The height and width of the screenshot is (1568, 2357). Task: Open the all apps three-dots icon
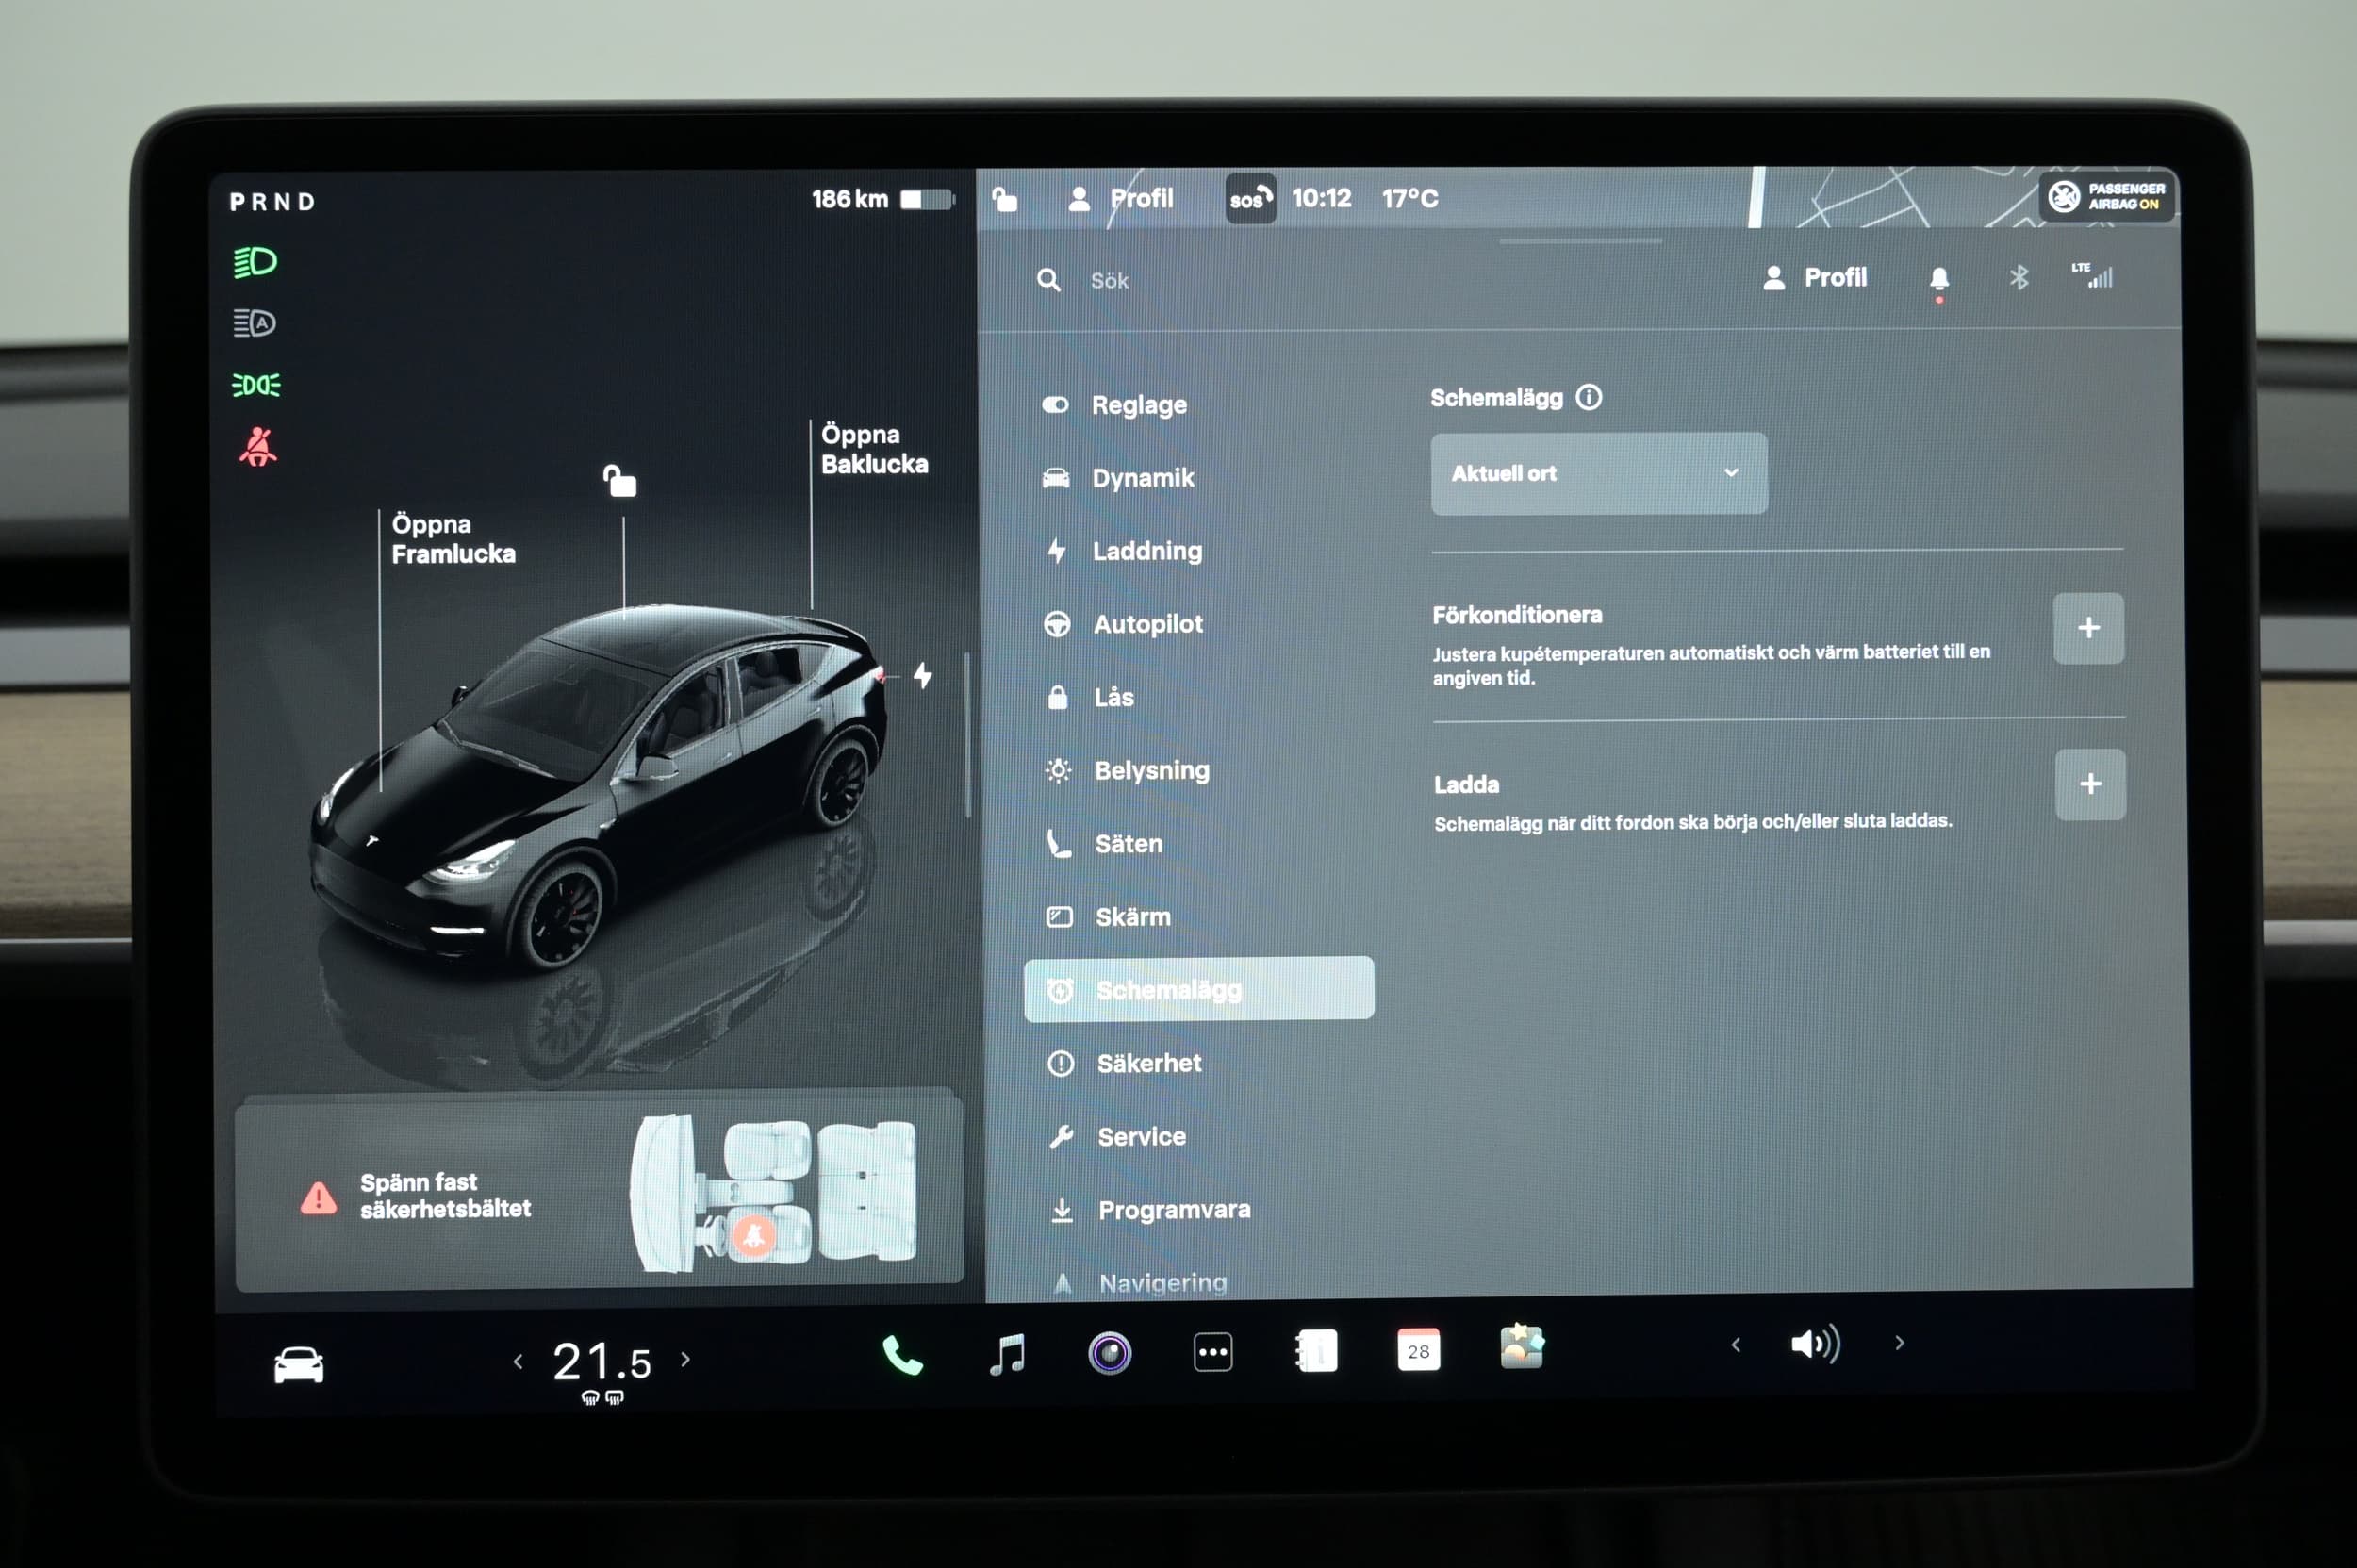[x=1212, y=1352]
